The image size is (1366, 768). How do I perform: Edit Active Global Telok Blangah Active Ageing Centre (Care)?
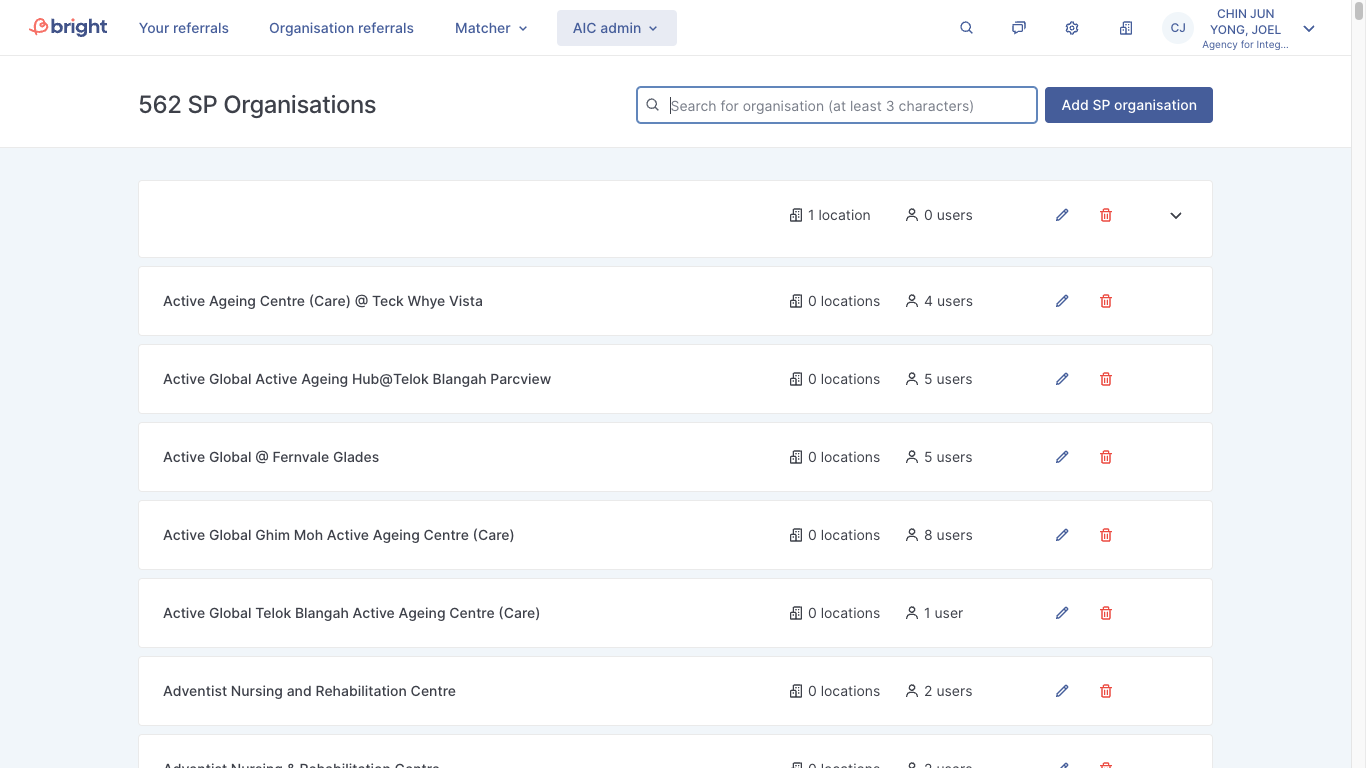point(1062,613)
